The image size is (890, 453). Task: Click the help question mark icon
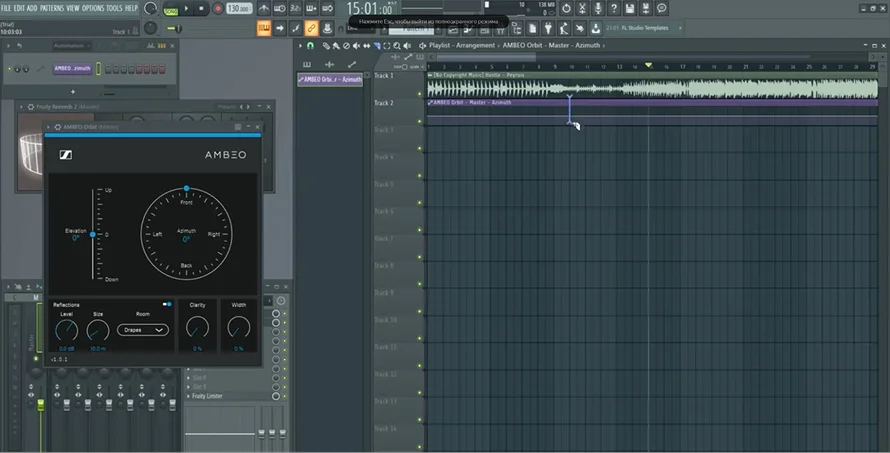pyautogui.click(x=614, y=8)
